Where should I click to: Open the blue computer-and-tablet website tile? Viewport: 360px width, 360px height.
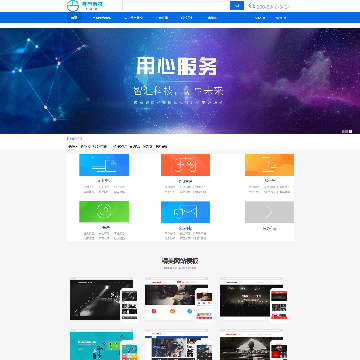[x=104, y=165]
